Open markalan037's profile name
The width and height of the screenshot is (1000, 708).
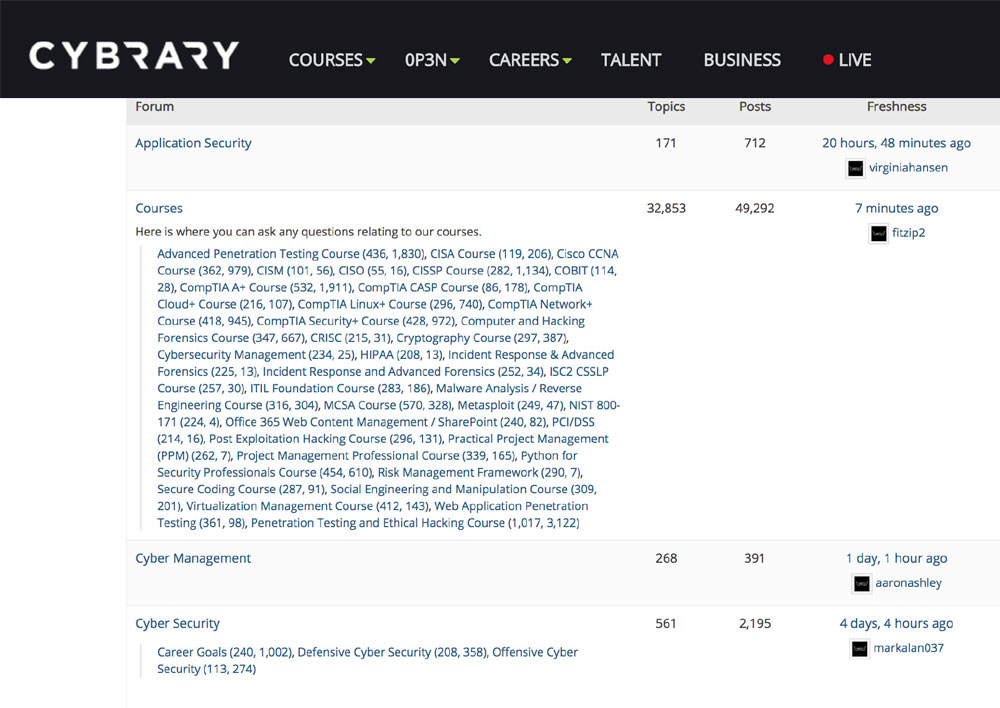pos(908,648)
